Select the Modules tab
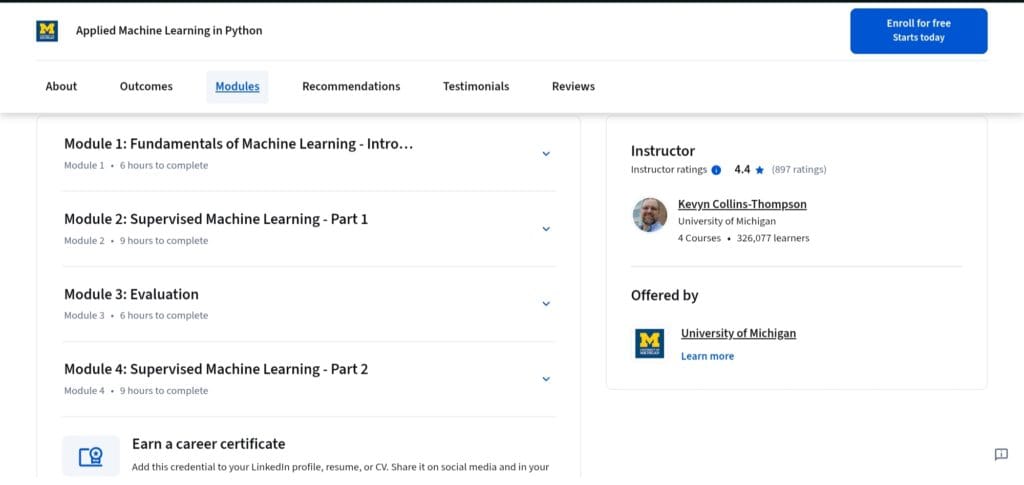The height and width of the screenshot is (485, 1024). pyautogui.click(x=237, y=86)
